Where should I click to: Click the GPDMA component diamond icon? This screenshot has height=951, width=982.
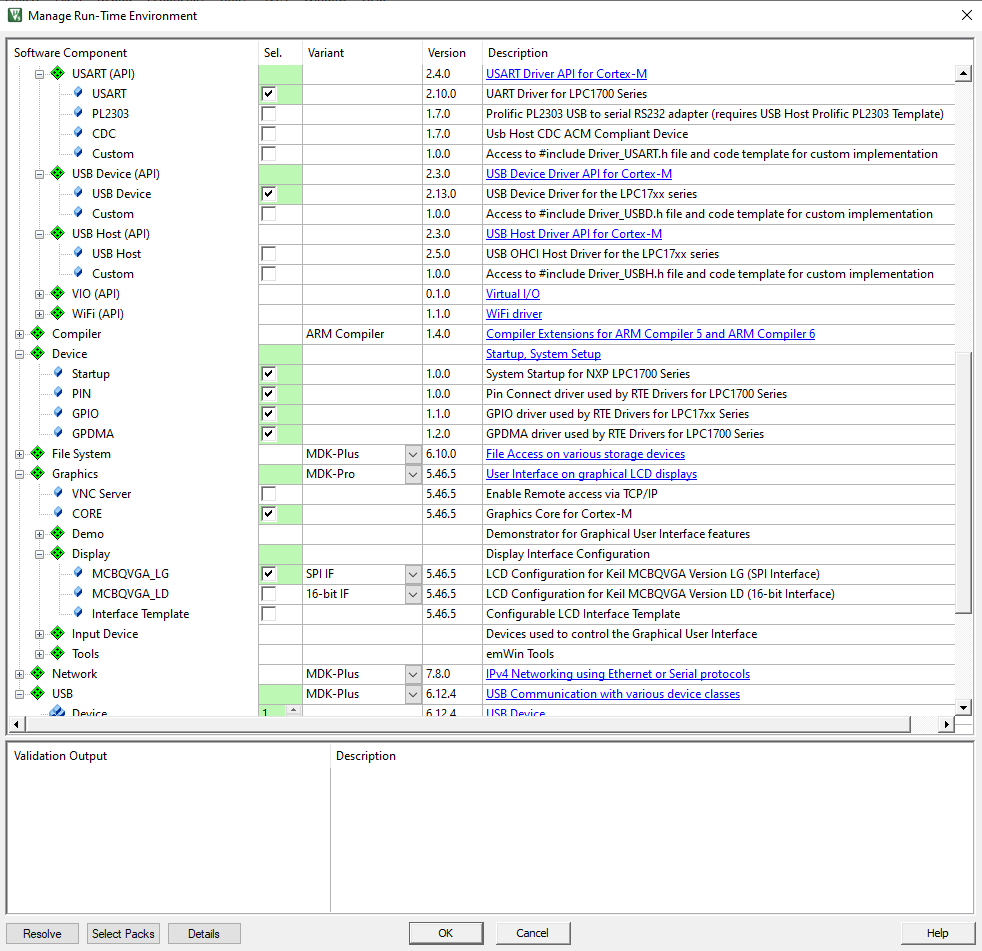pos(56,433)
